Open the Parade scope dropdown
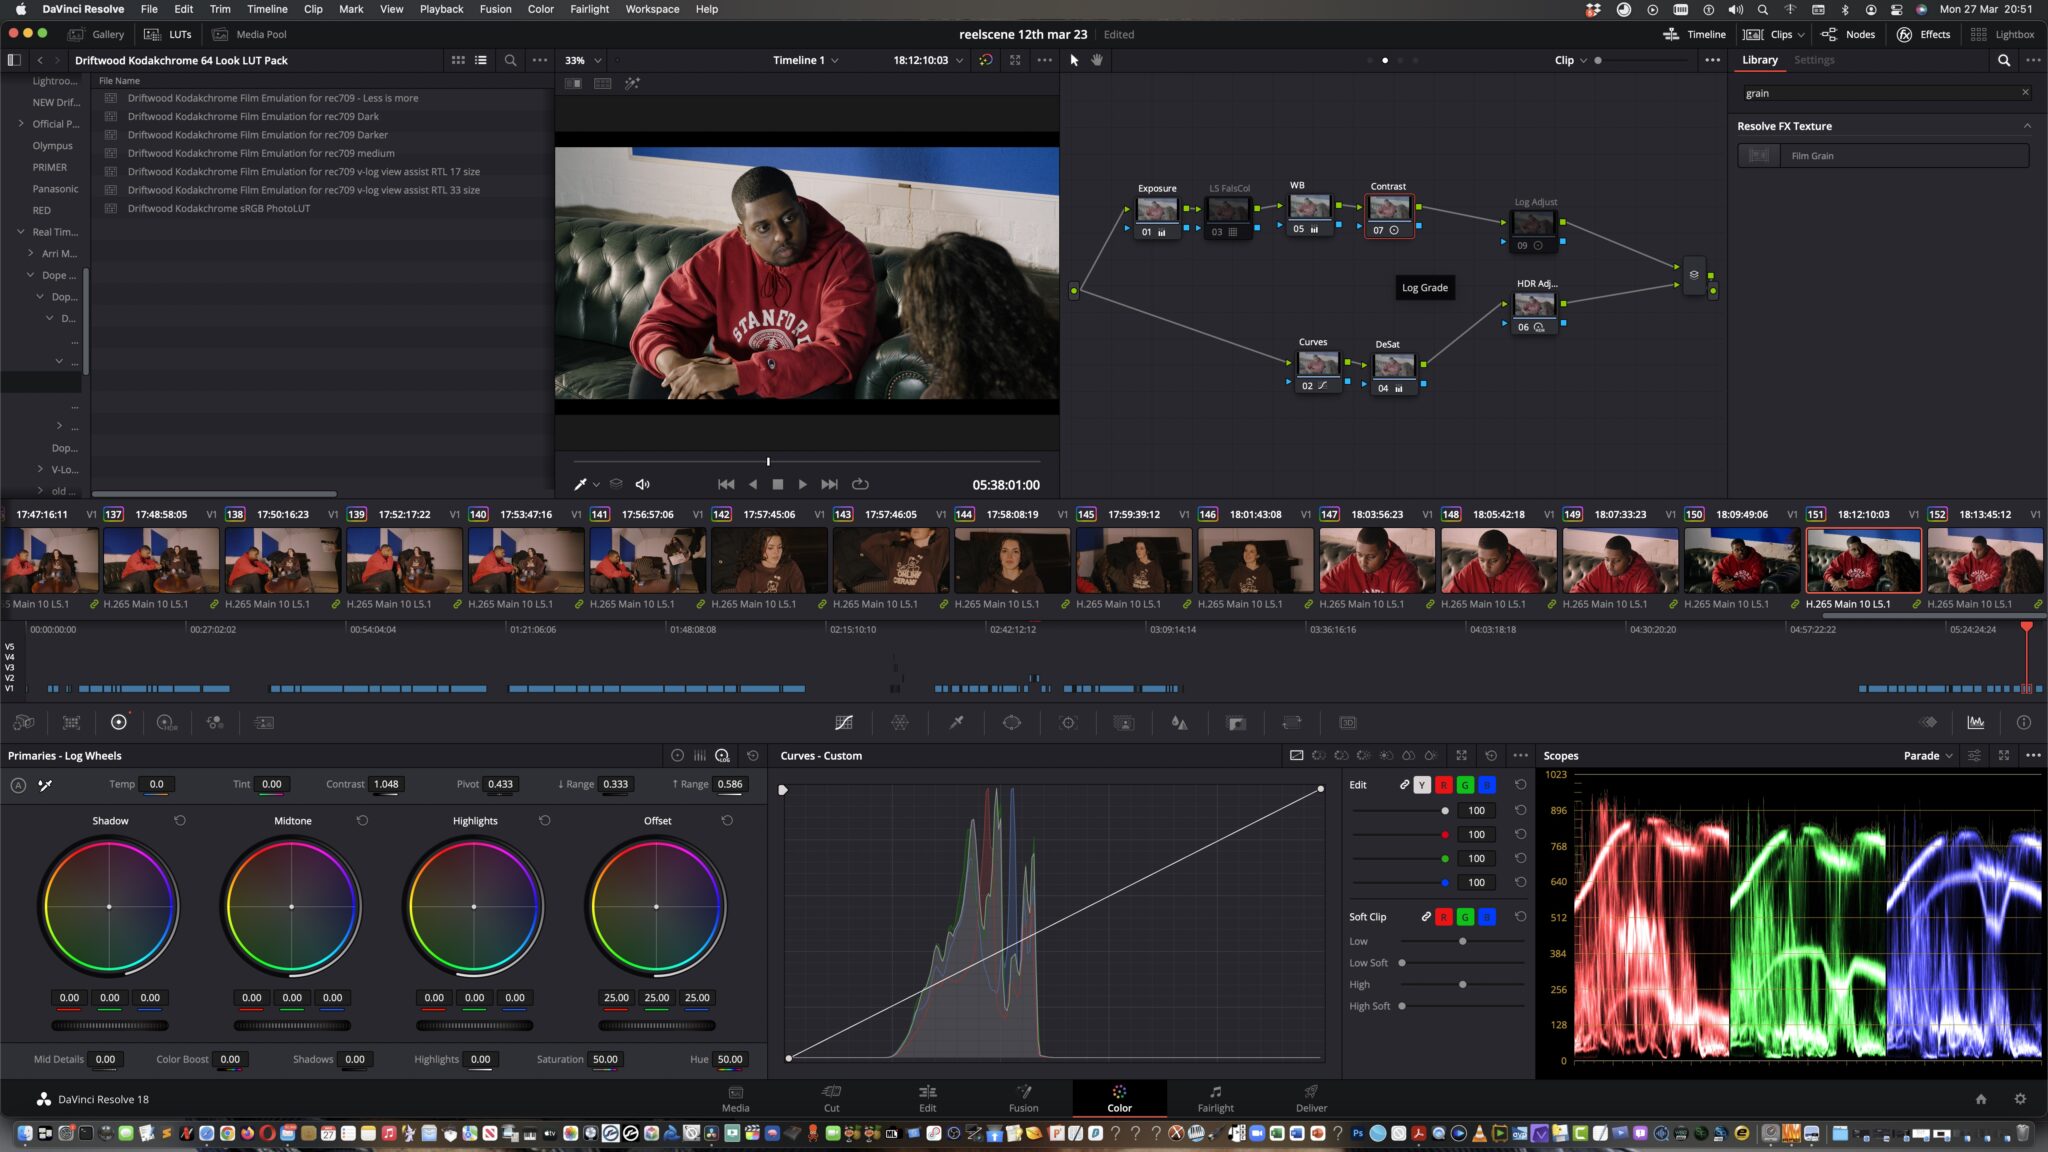Viewport: 2048px width, 1152px height. click(1926, 755)
